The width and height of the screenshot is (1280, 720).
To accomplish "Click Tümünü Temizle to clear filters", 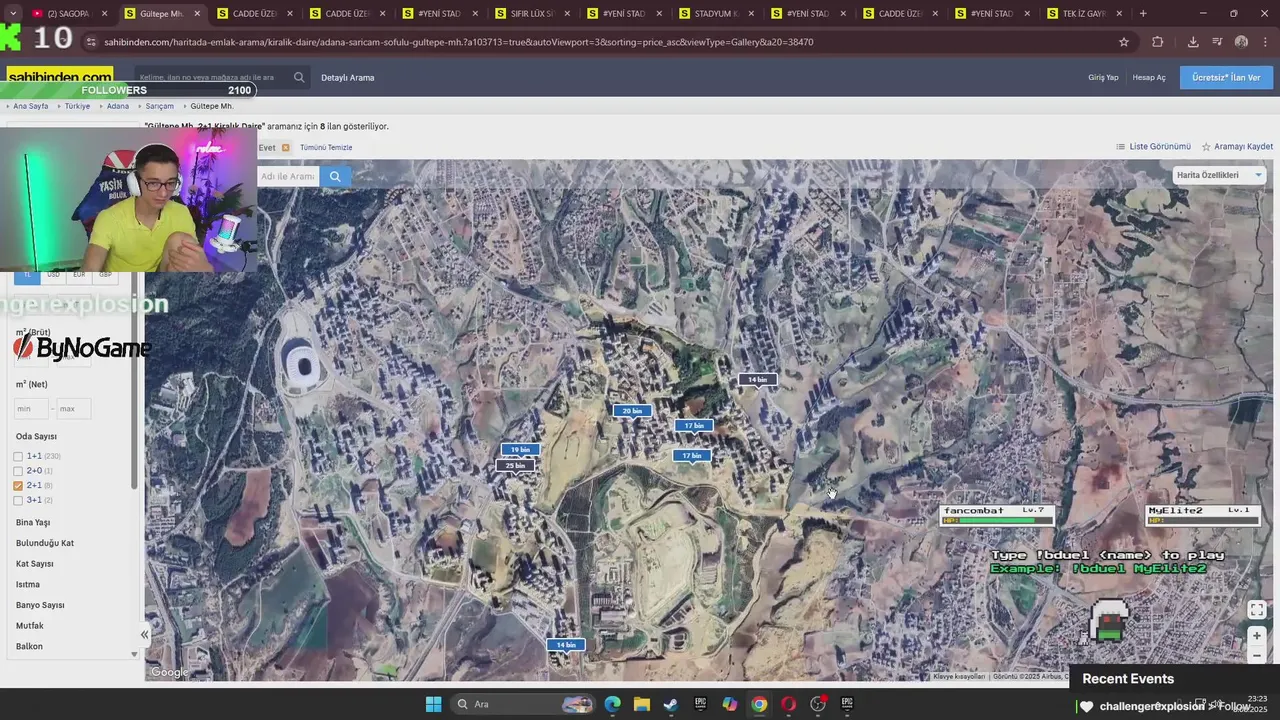I will tap(326, 147).
